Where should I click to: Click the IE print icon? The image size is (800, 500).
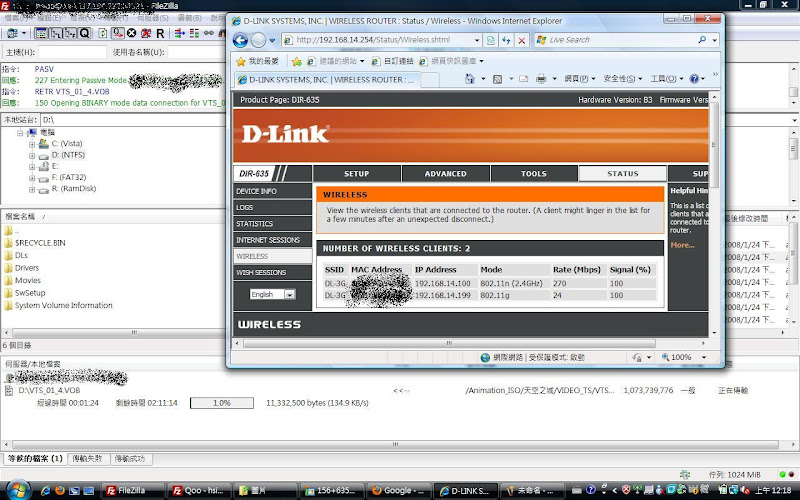pyautogui.click(x=540, y=78)
